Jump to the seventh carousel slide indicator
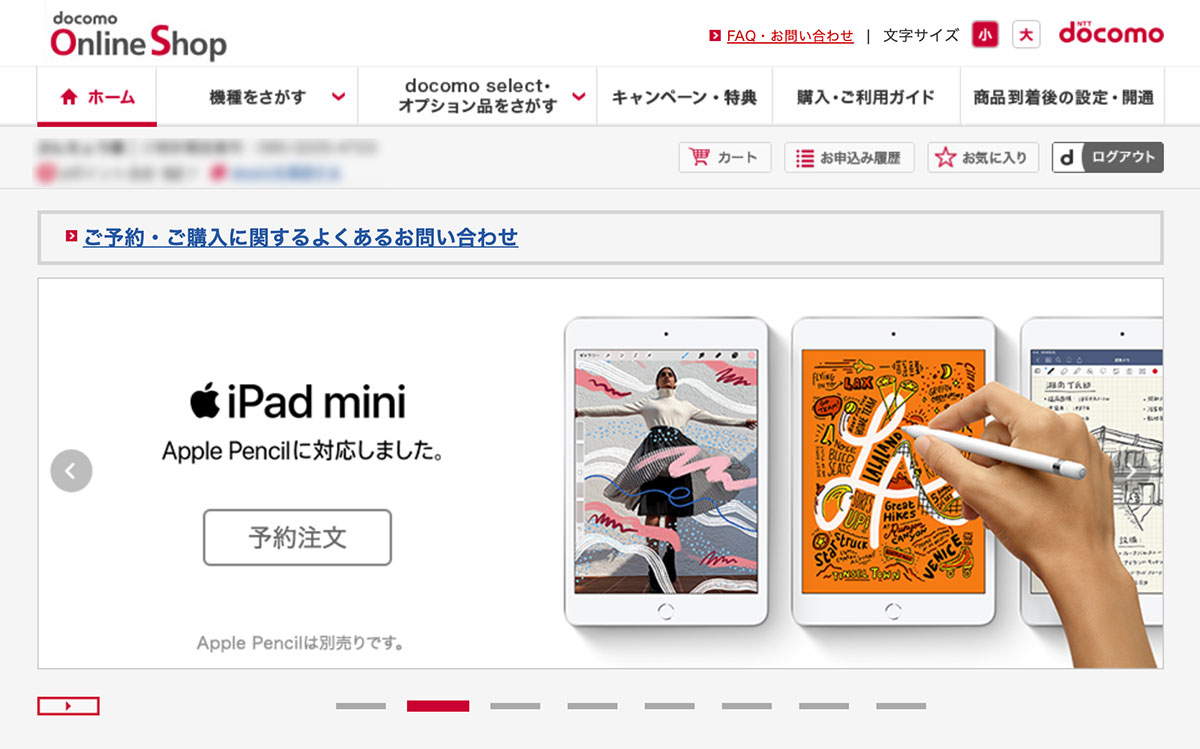Screen dimensions: 1200x749 pyautogui.click(x=824, y=706)
